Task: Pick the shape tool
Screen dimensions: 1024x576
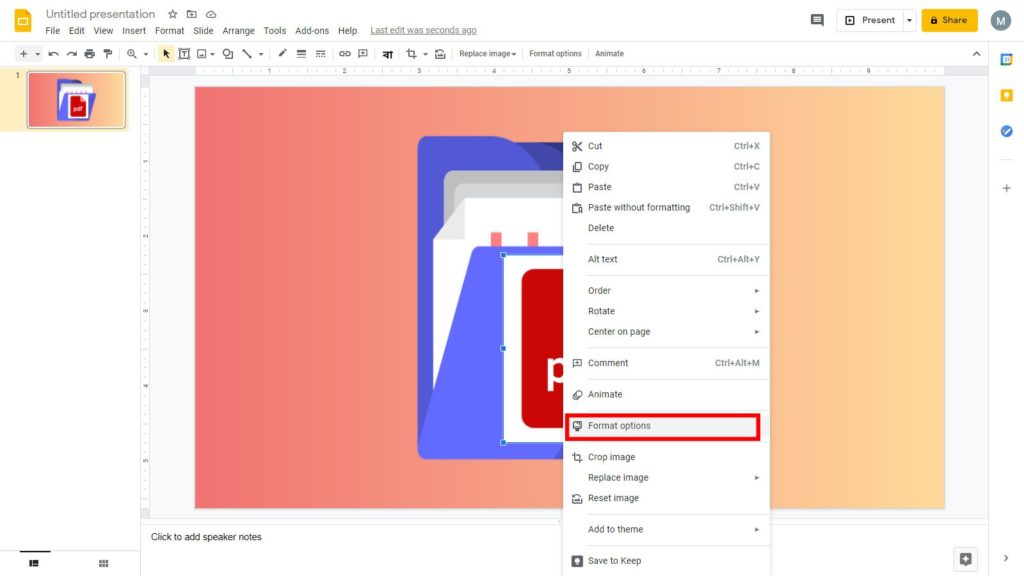Action: coord(228,54)
